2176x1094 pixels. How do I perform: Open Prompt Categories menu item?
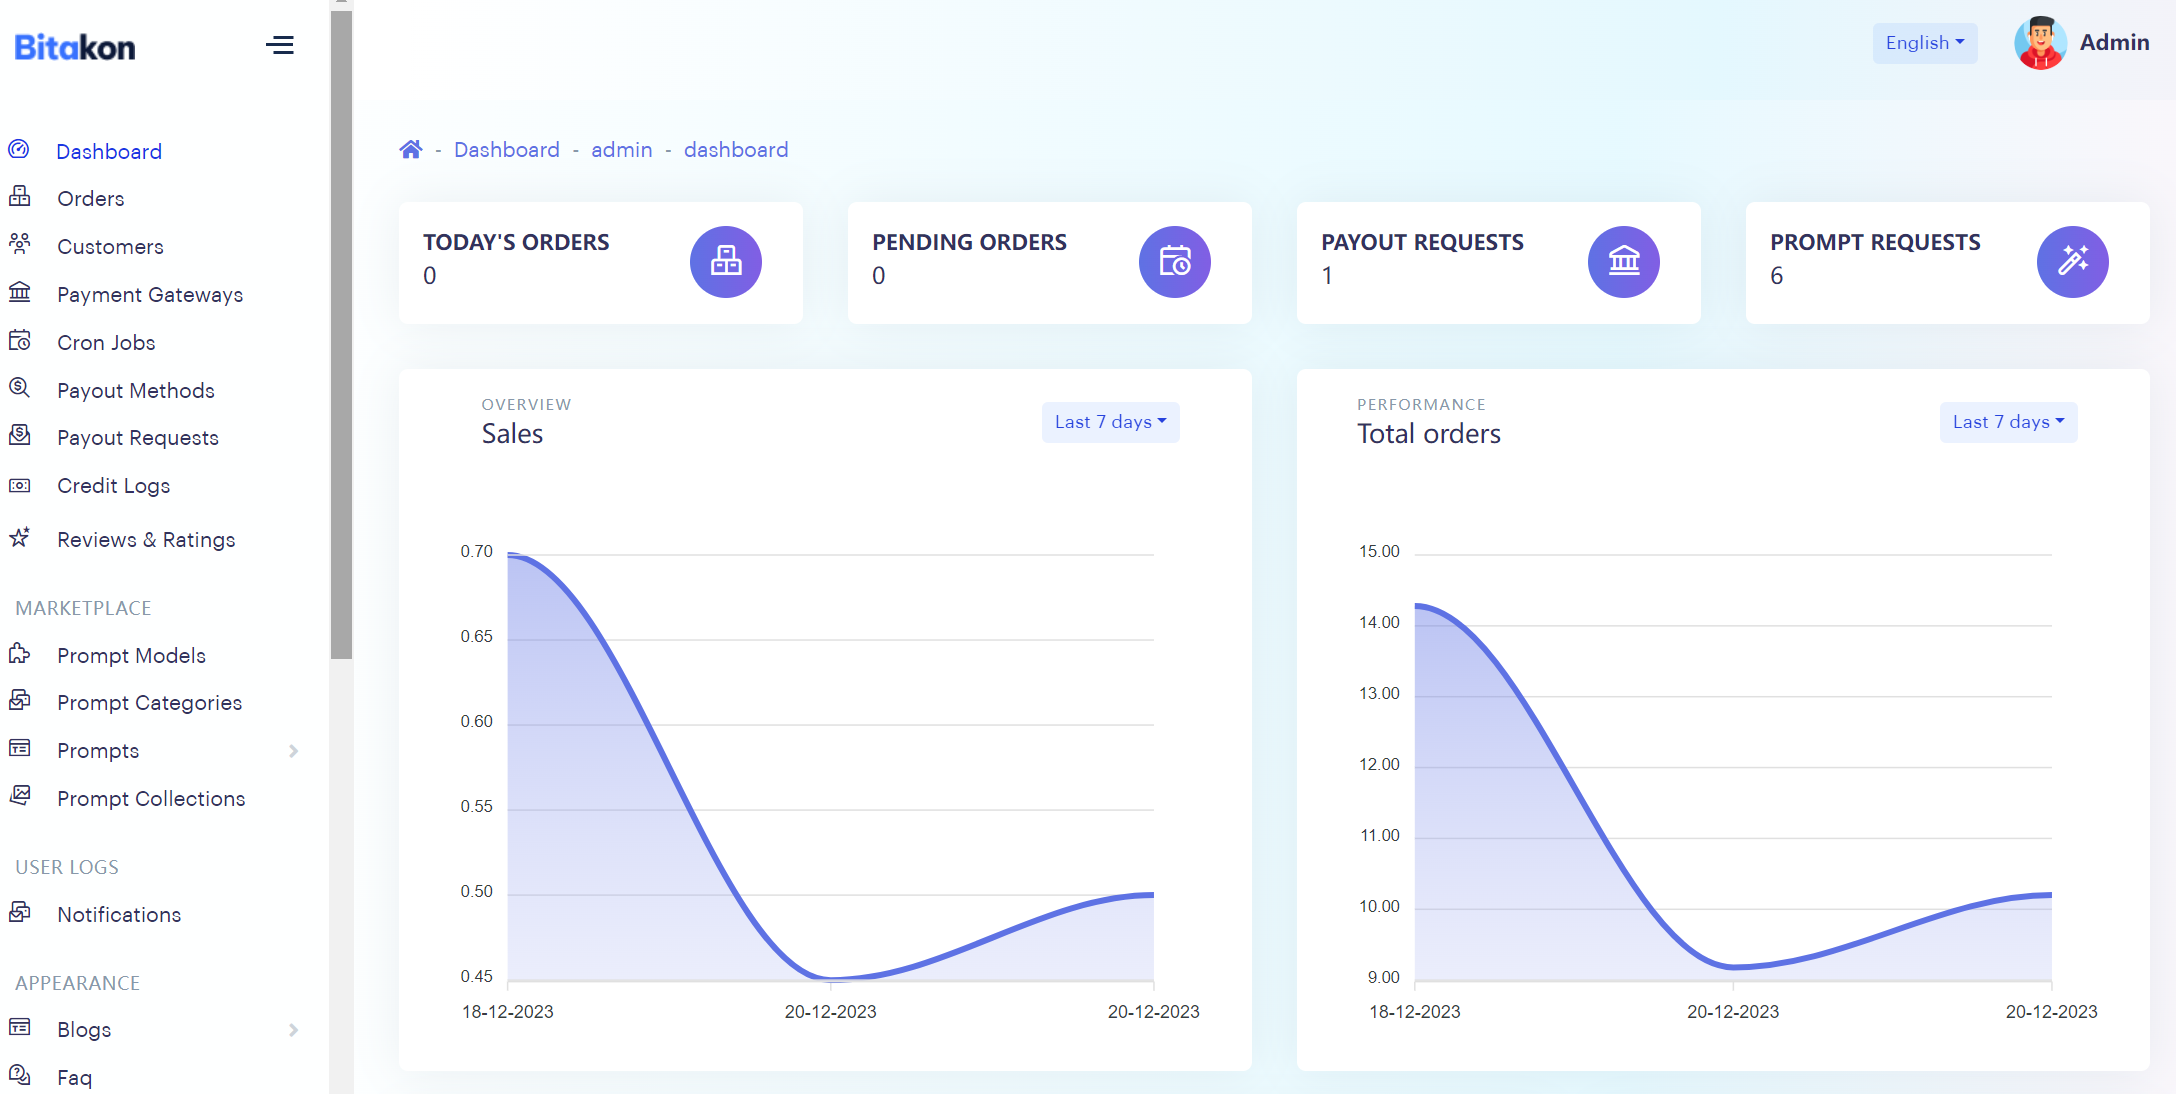pyautogui.click(x=150, y=702)
